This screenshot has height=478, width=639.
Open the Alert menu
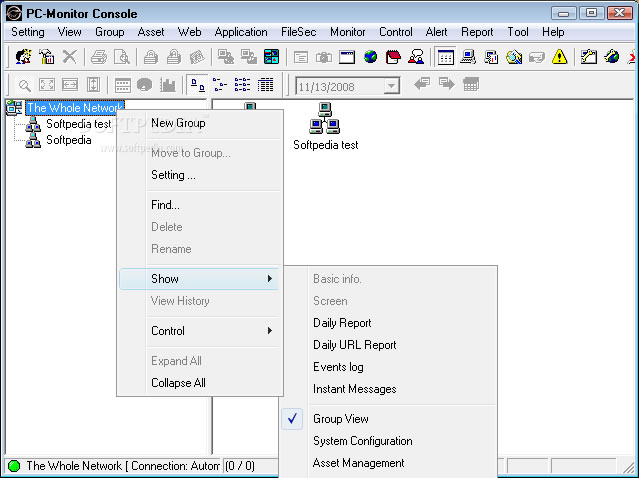pyautogui.click(x=436, y=32)
